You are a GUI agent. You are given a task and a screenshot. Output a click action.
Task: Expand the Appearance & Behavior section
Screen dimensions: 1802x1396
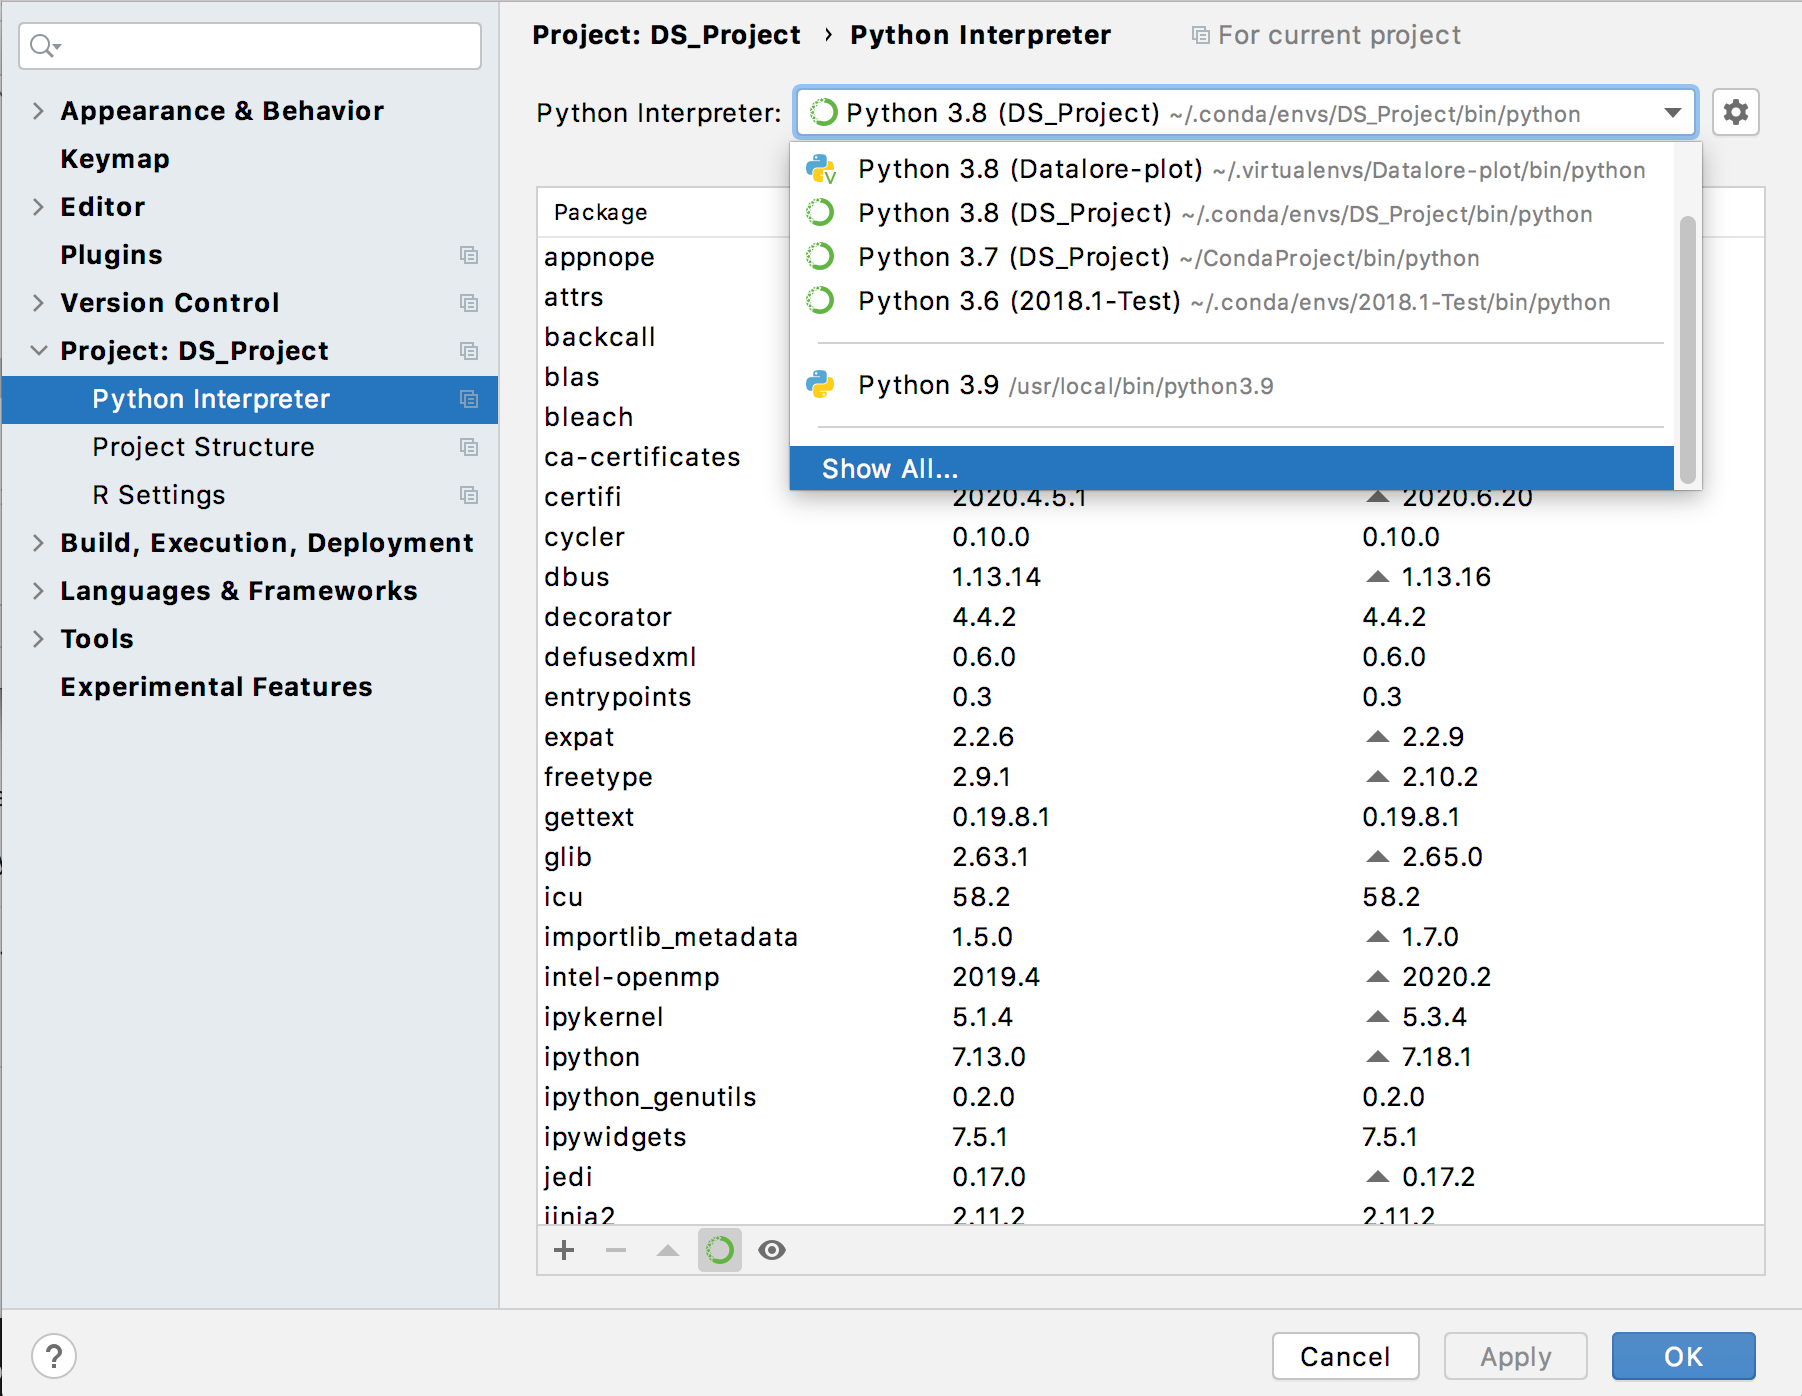(38, 111)
